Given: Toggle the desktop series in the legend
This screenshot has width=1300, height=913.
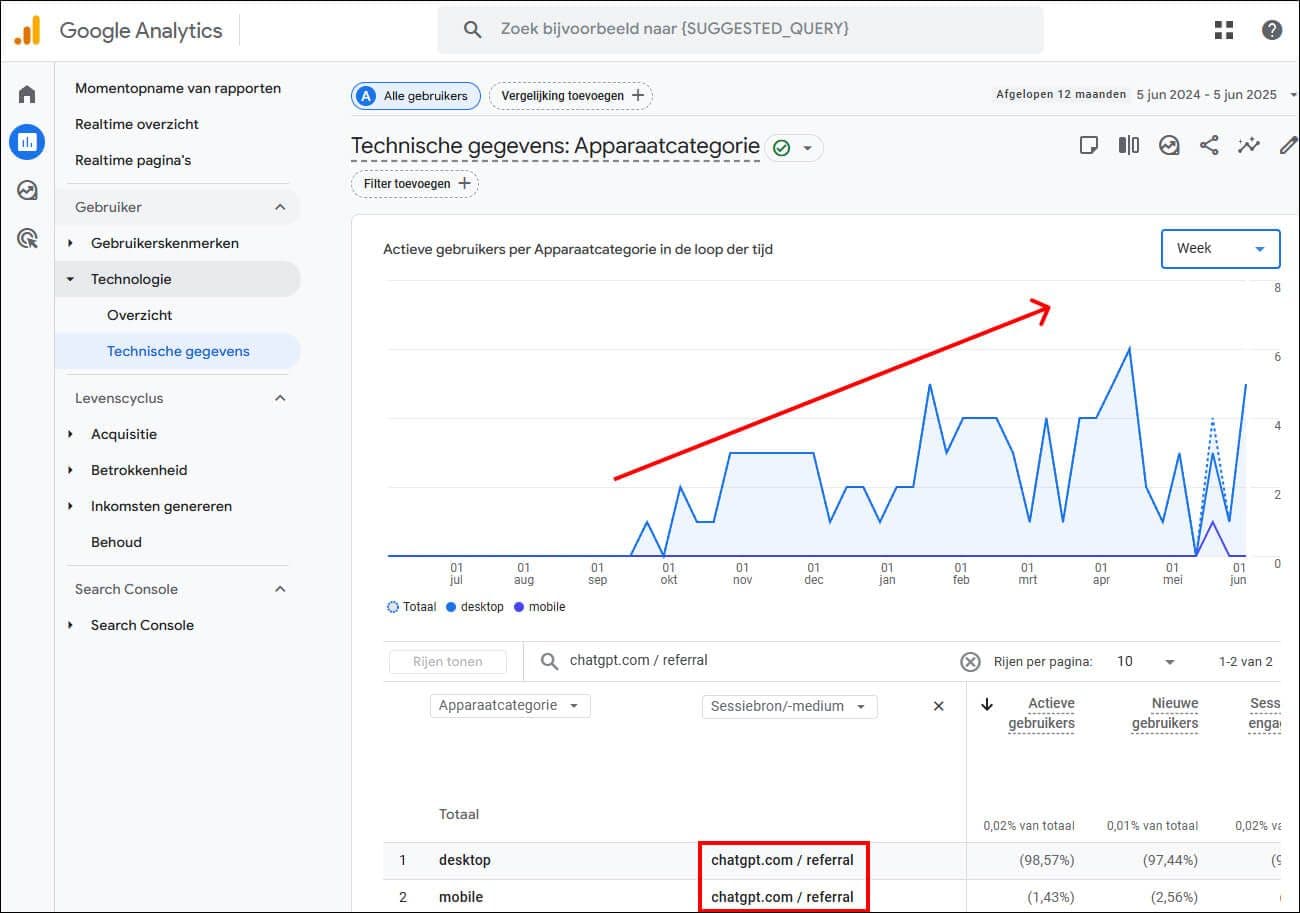Looking at the screenshot, I should [475, 606].
